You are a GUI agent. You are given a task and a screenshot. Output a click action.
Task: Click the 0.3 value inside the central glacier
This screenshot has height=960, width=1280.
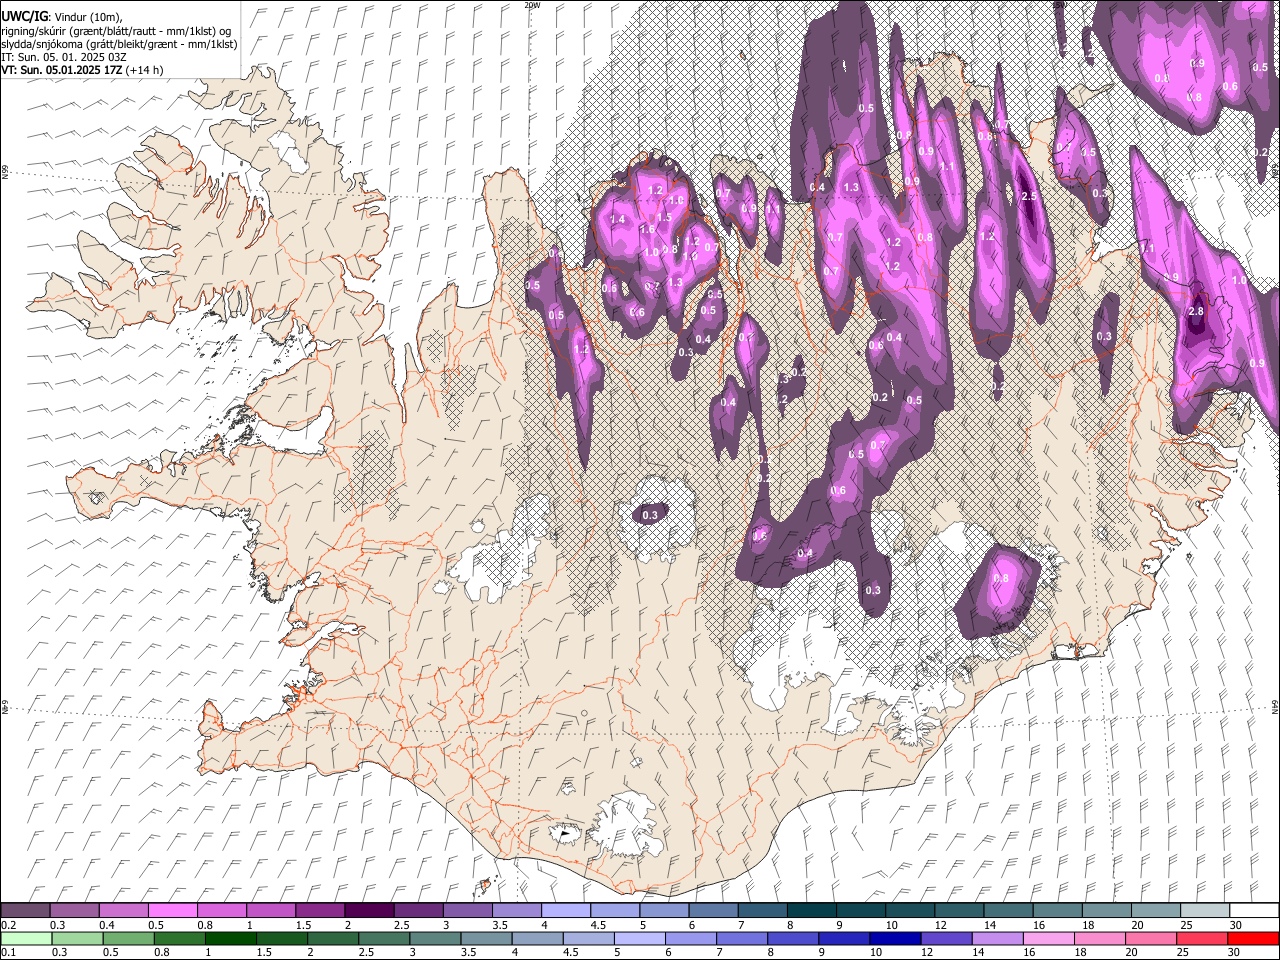650,515
